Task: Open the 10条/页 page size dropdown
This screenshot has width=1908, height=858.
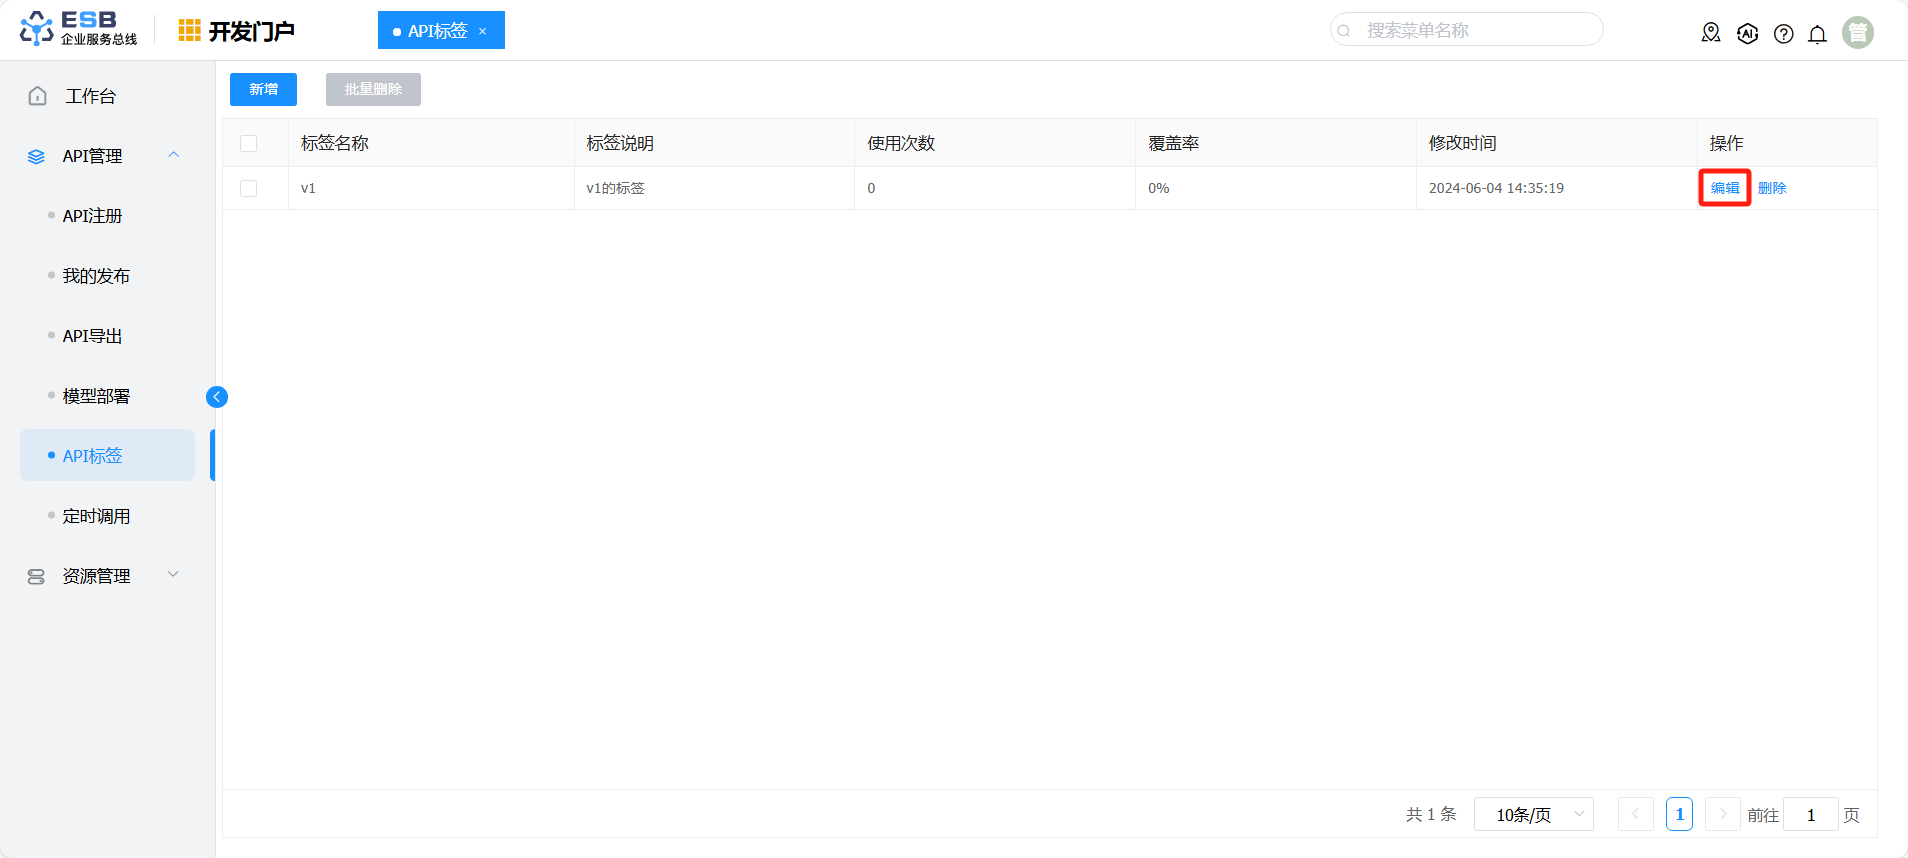Action: (1533, 815)
